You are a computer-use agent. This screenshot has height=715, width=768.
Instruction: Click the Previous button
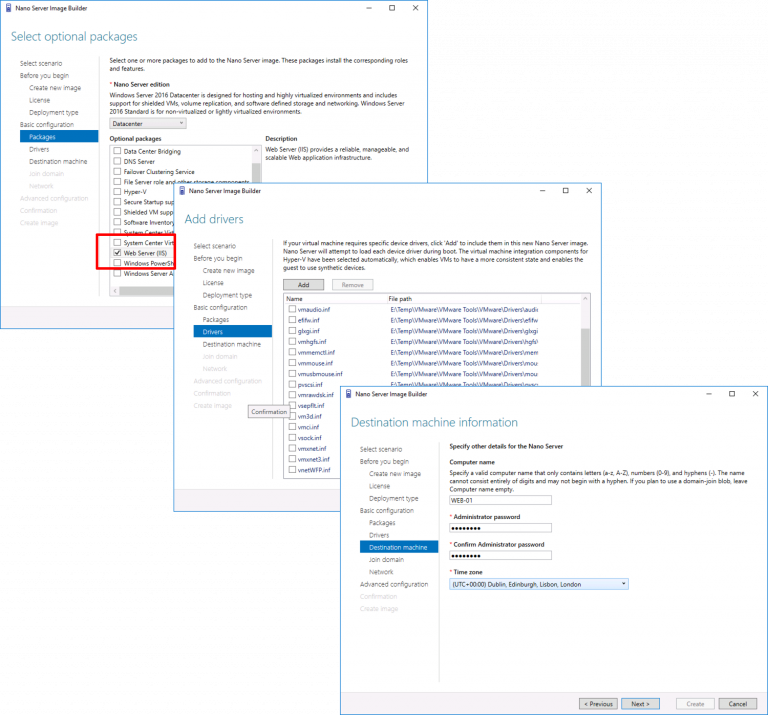598,704
